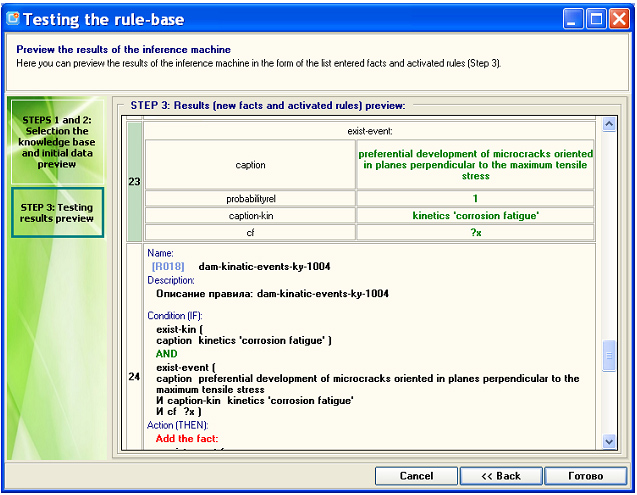This screenshot has height=495, width=637.
Task: Minimize the Testing the rule-base window
Action: pyautogui.click(x=572, y=19)
